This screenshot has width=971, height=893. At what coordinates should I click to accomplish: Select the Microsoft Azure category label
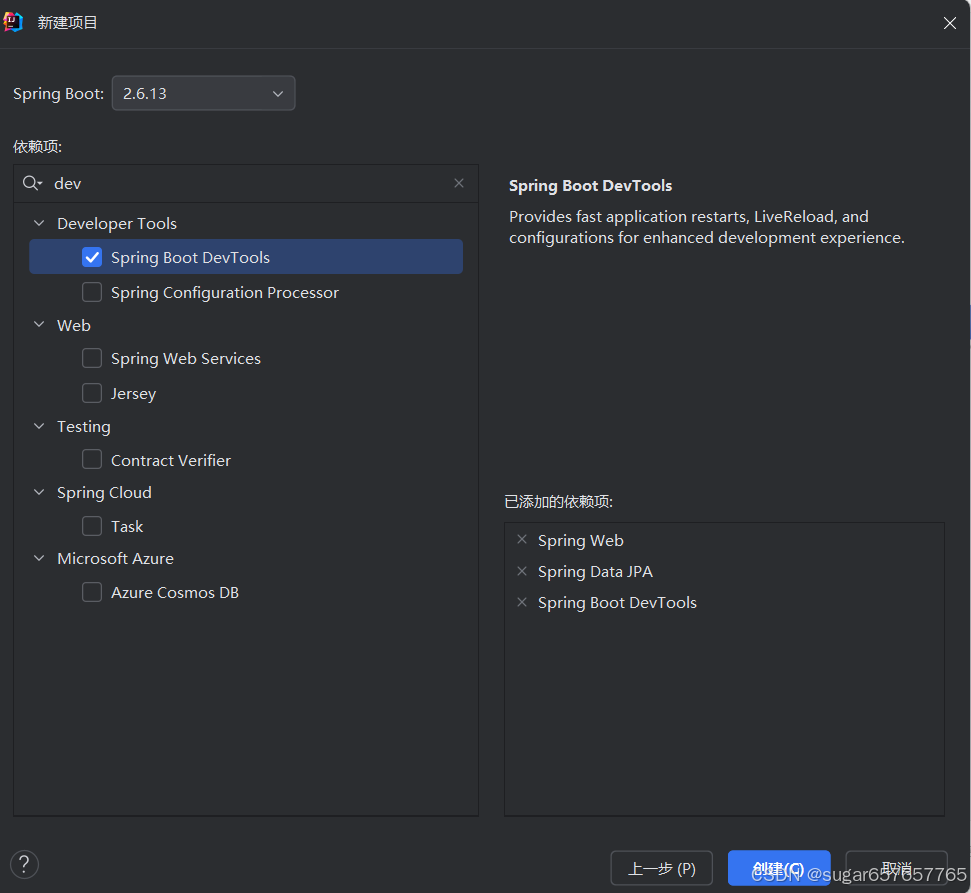point(115,559)
